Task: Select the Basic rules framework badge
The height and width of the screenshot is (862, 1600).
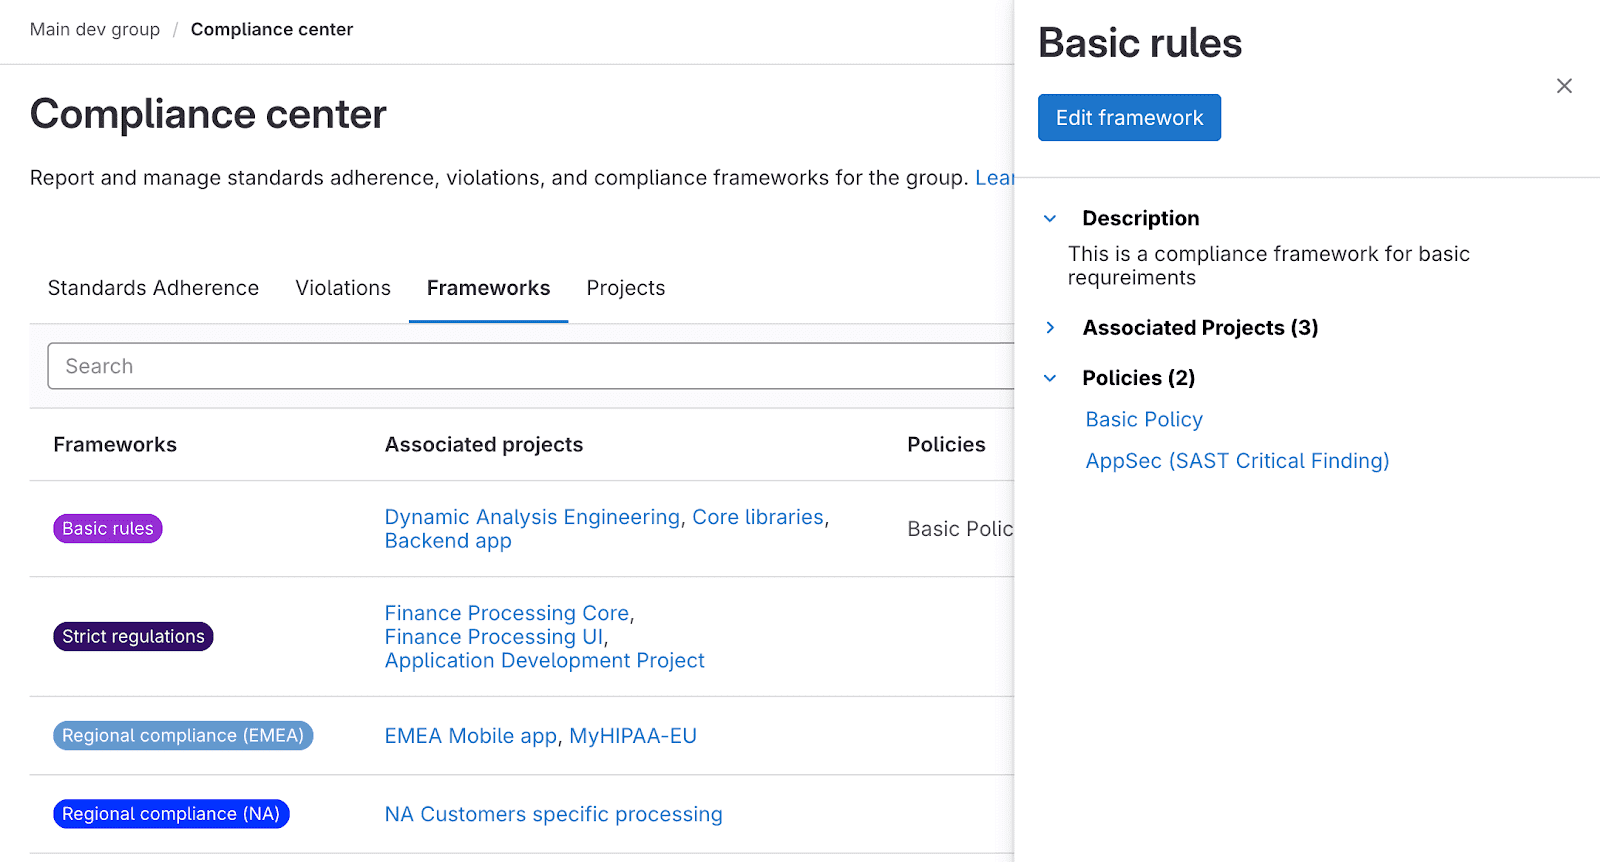Action: (x=108, y=528)
